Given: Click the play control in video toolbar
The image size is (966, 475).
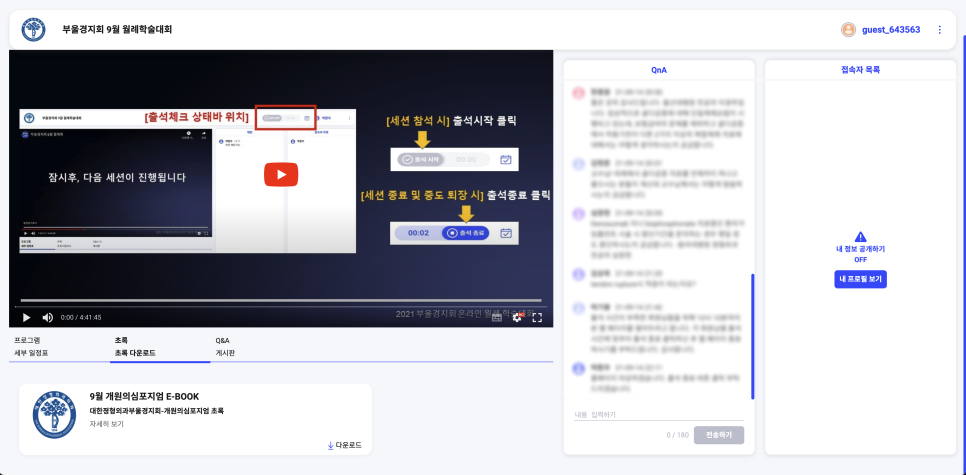Looking at the screenshot, I should point(26,317).
